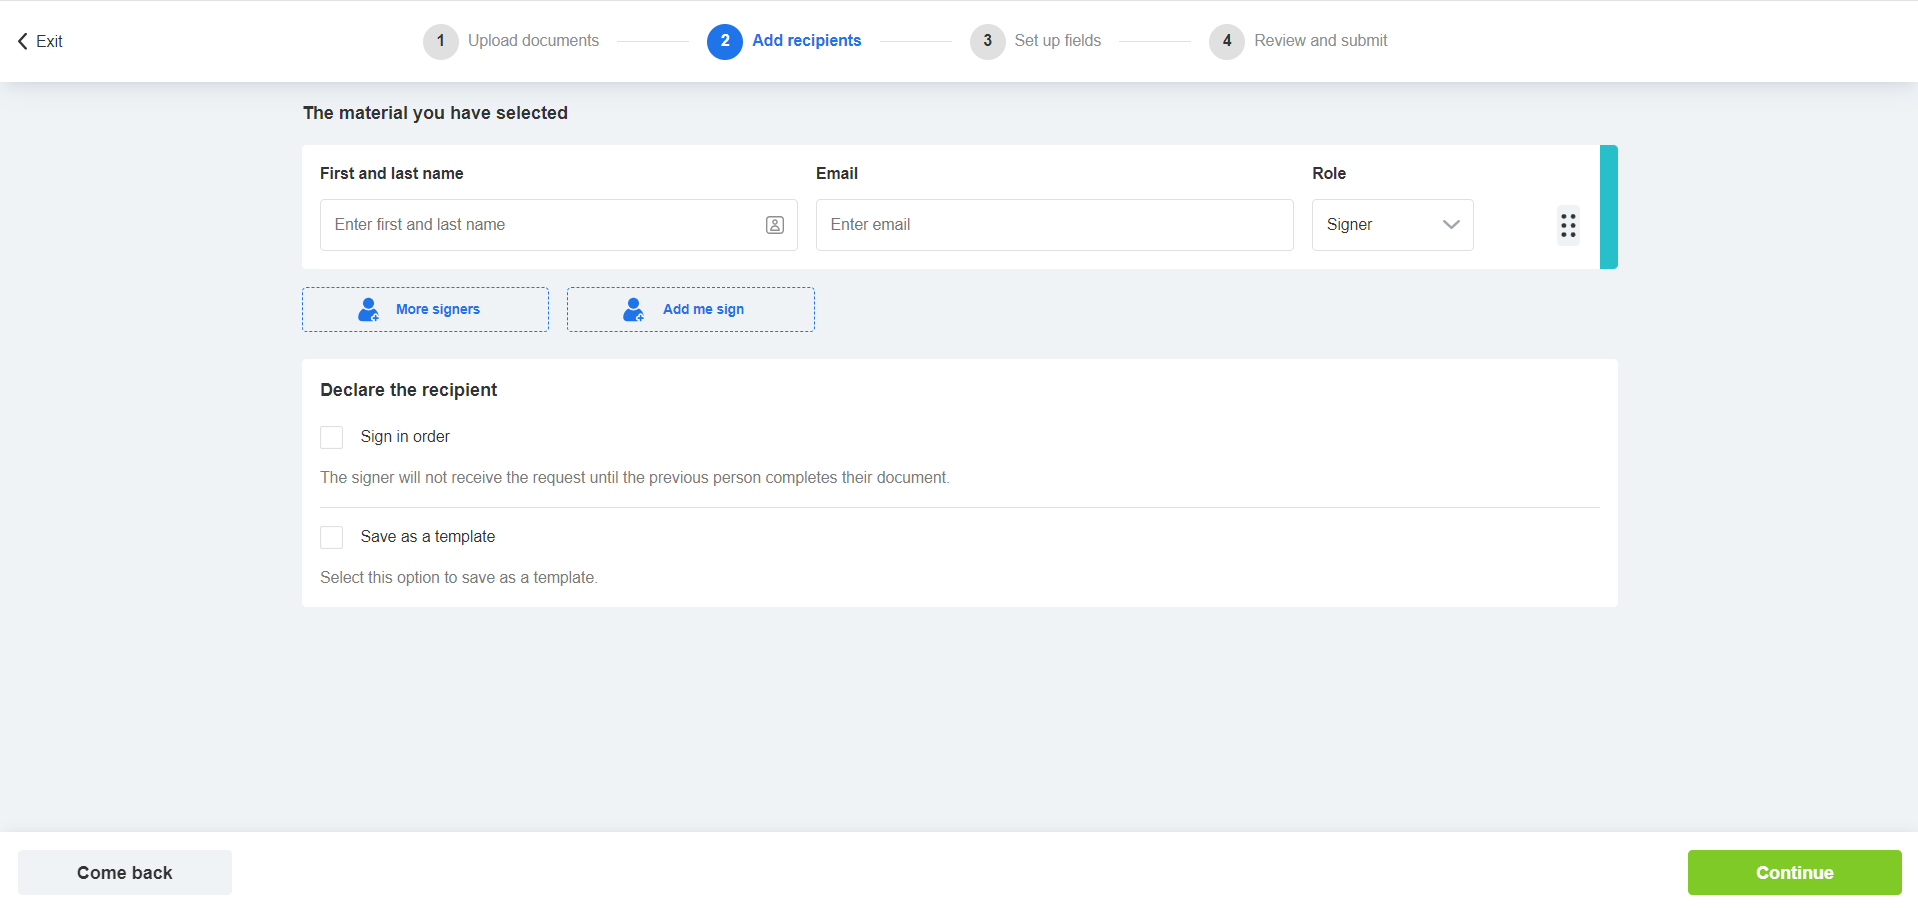
Task: Click step 1 circle icon
Action: (x=440, y=41)
